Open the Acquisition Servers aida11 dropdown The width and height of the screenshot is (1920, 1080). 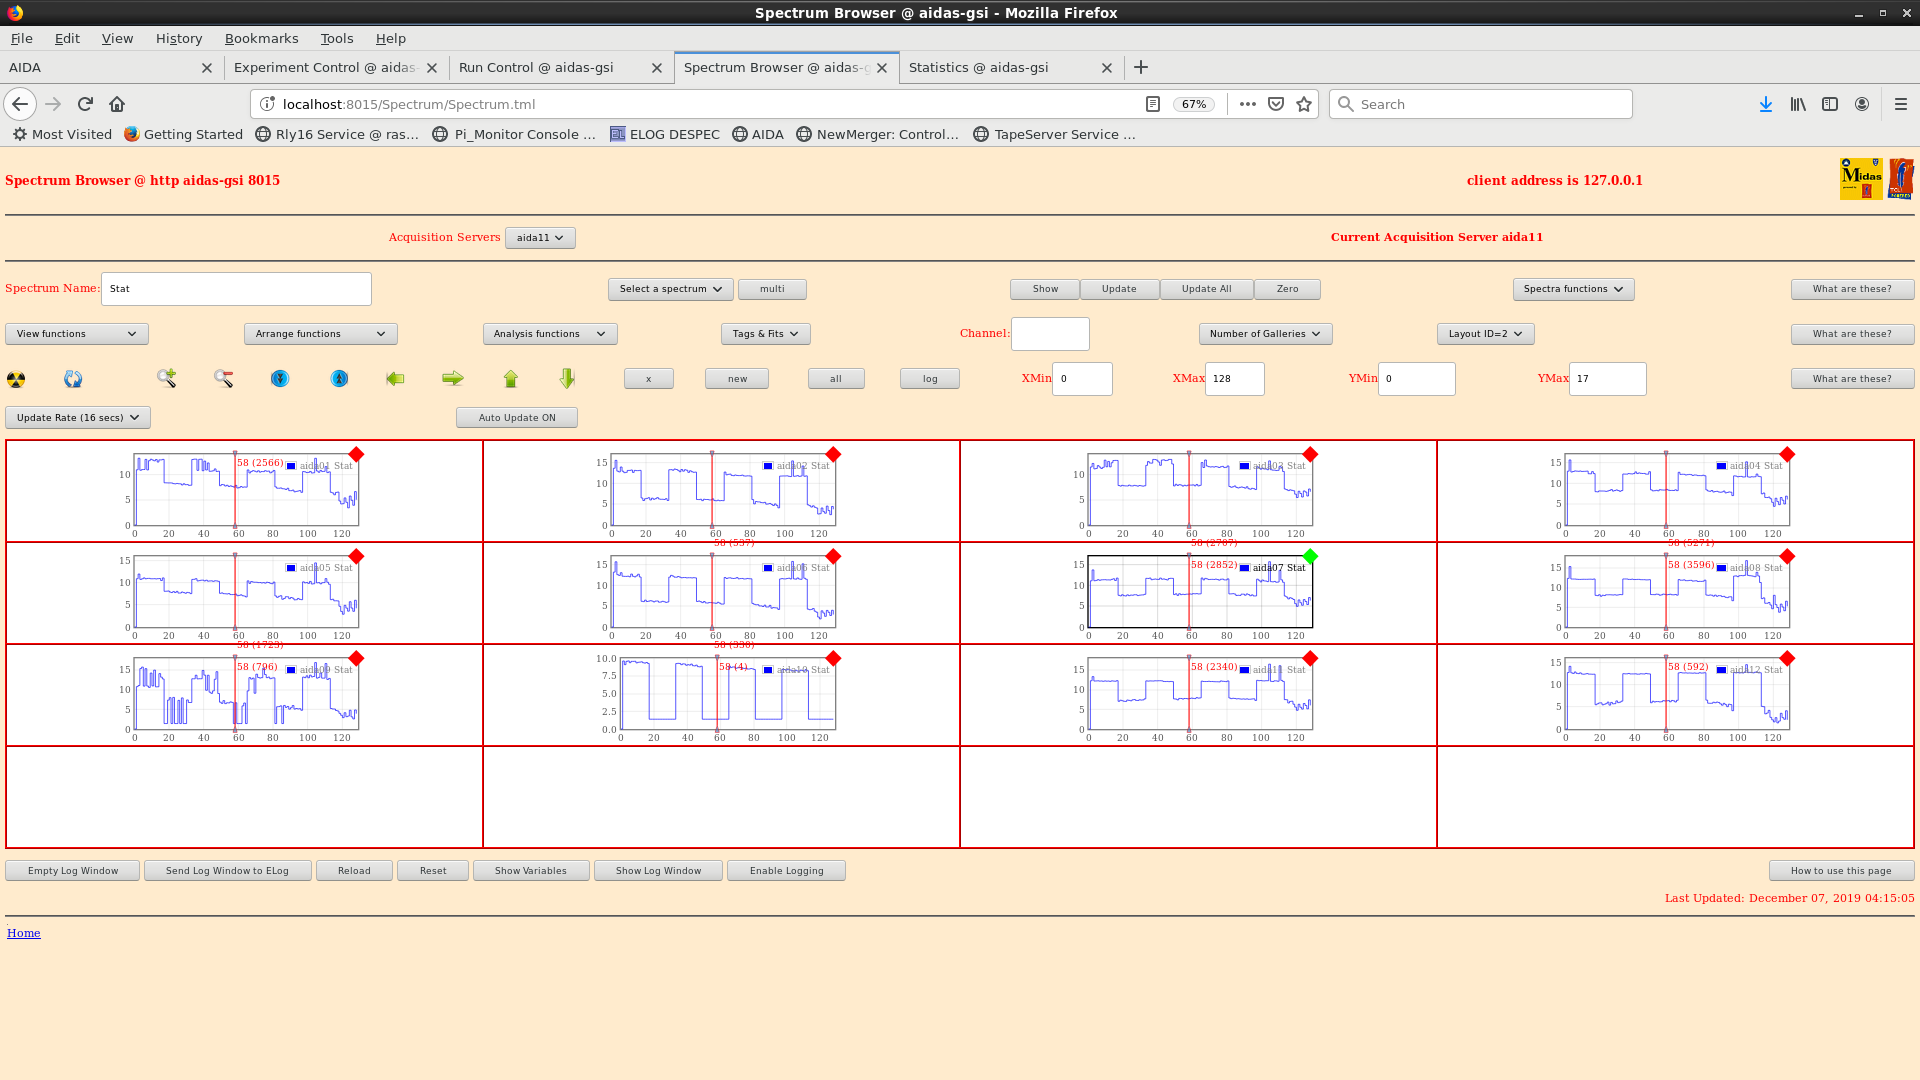(x=540, y=238)
